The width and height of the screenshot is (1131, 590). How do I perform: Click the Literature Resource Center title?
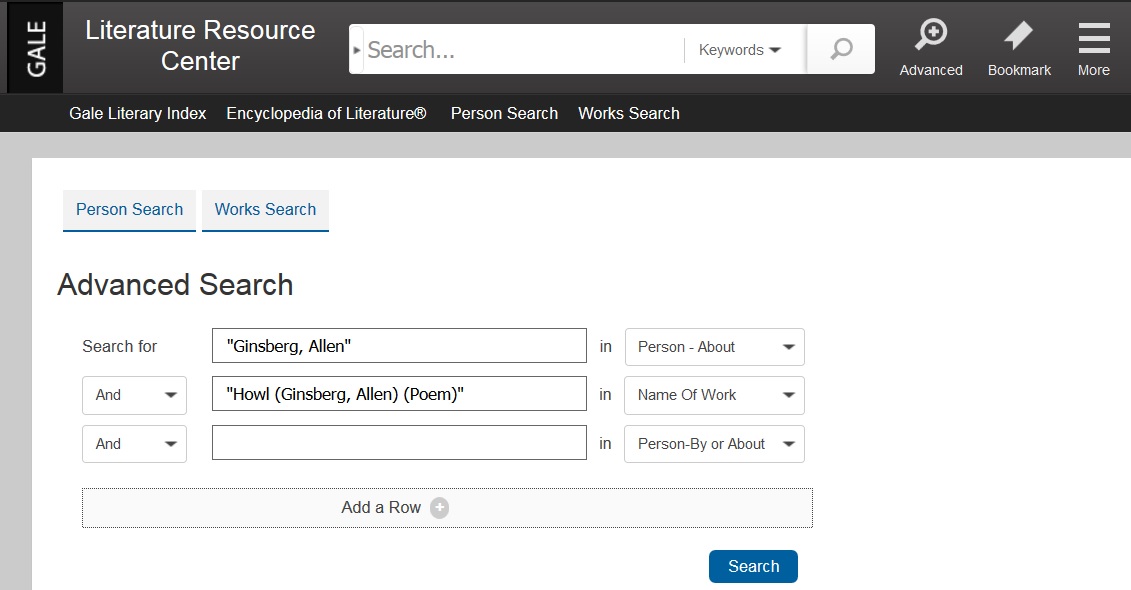[x=200, y=45]
